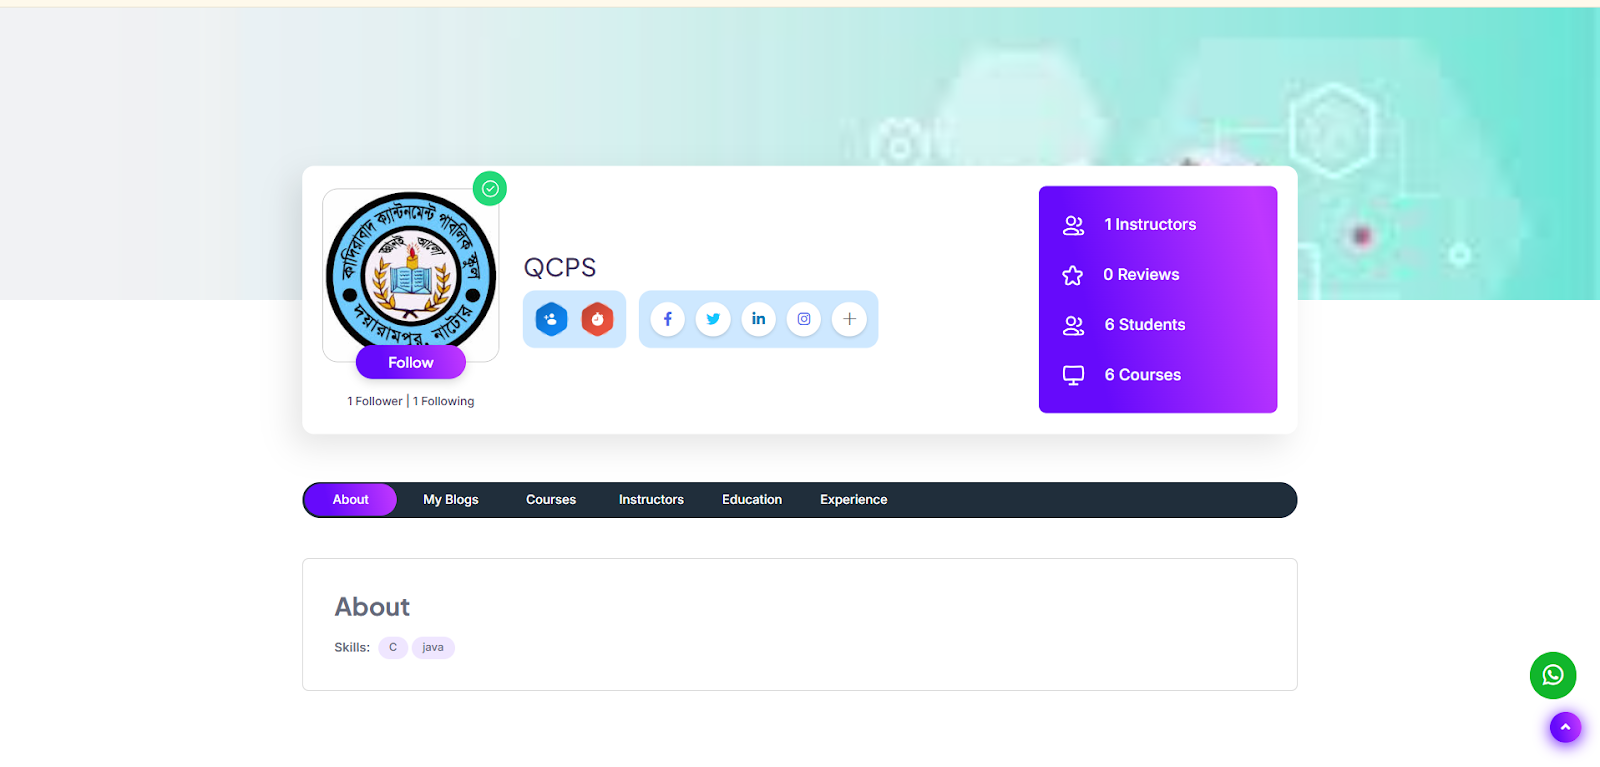
Task: Switch to the Courses tab
Action: 551,500
